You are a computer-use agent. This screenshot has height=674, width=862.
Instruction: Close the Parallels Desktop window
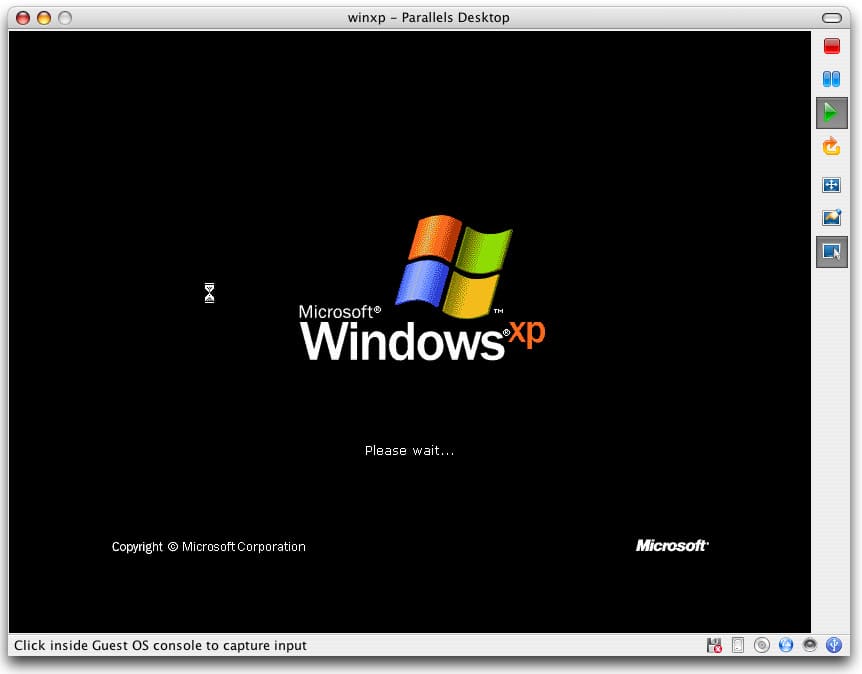[x=23, y=18]
